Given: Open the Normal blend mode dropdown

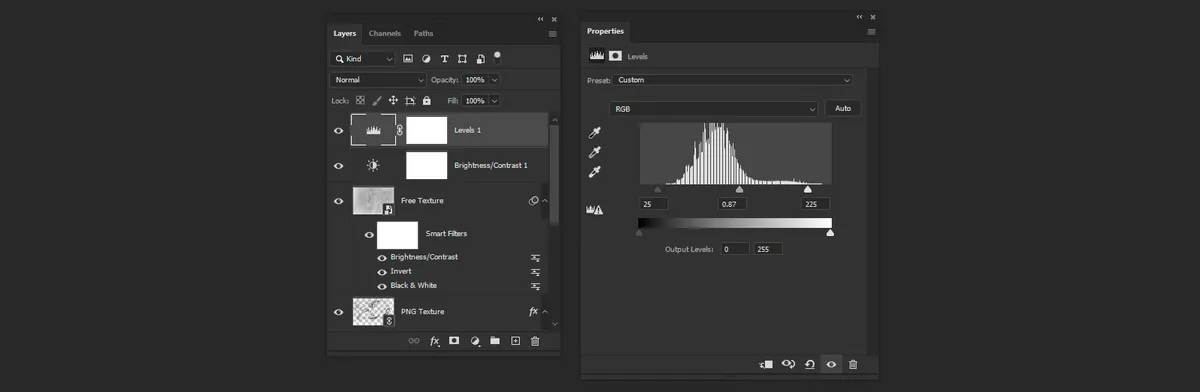Looking at the screenshot, I should point(378,79).
